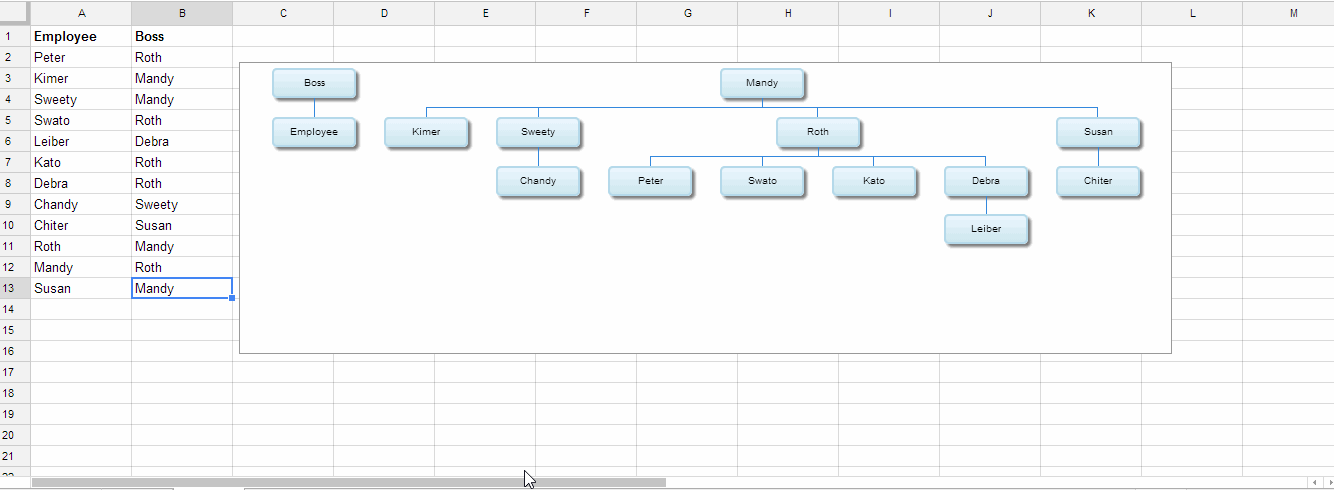Click the Chiter node in org chart
Image resolution: width=1334 pixels, height=490 pixels.
1098,181
